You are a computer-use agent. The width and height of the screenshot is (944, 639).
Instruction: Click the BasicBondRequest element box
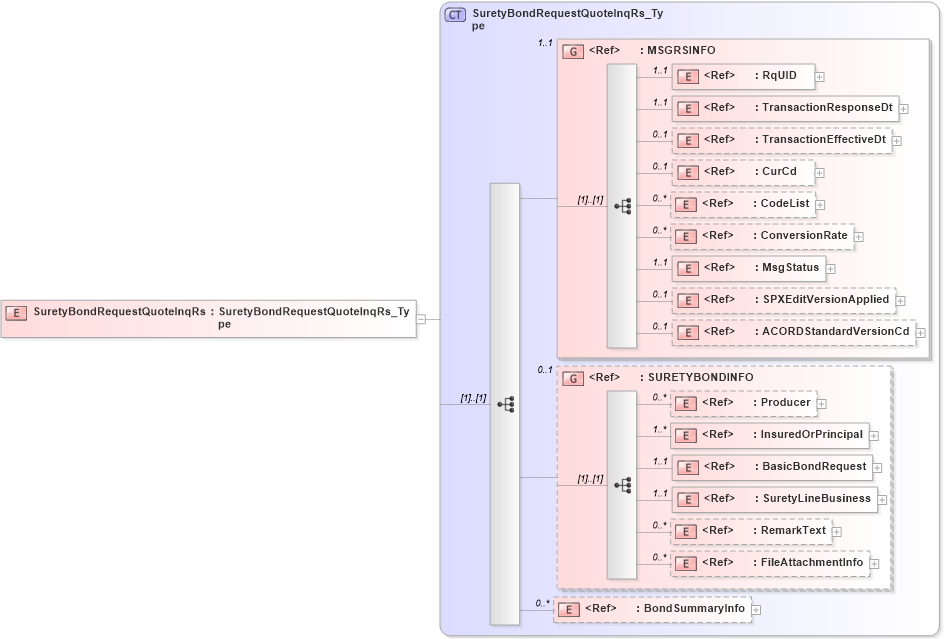772,467
